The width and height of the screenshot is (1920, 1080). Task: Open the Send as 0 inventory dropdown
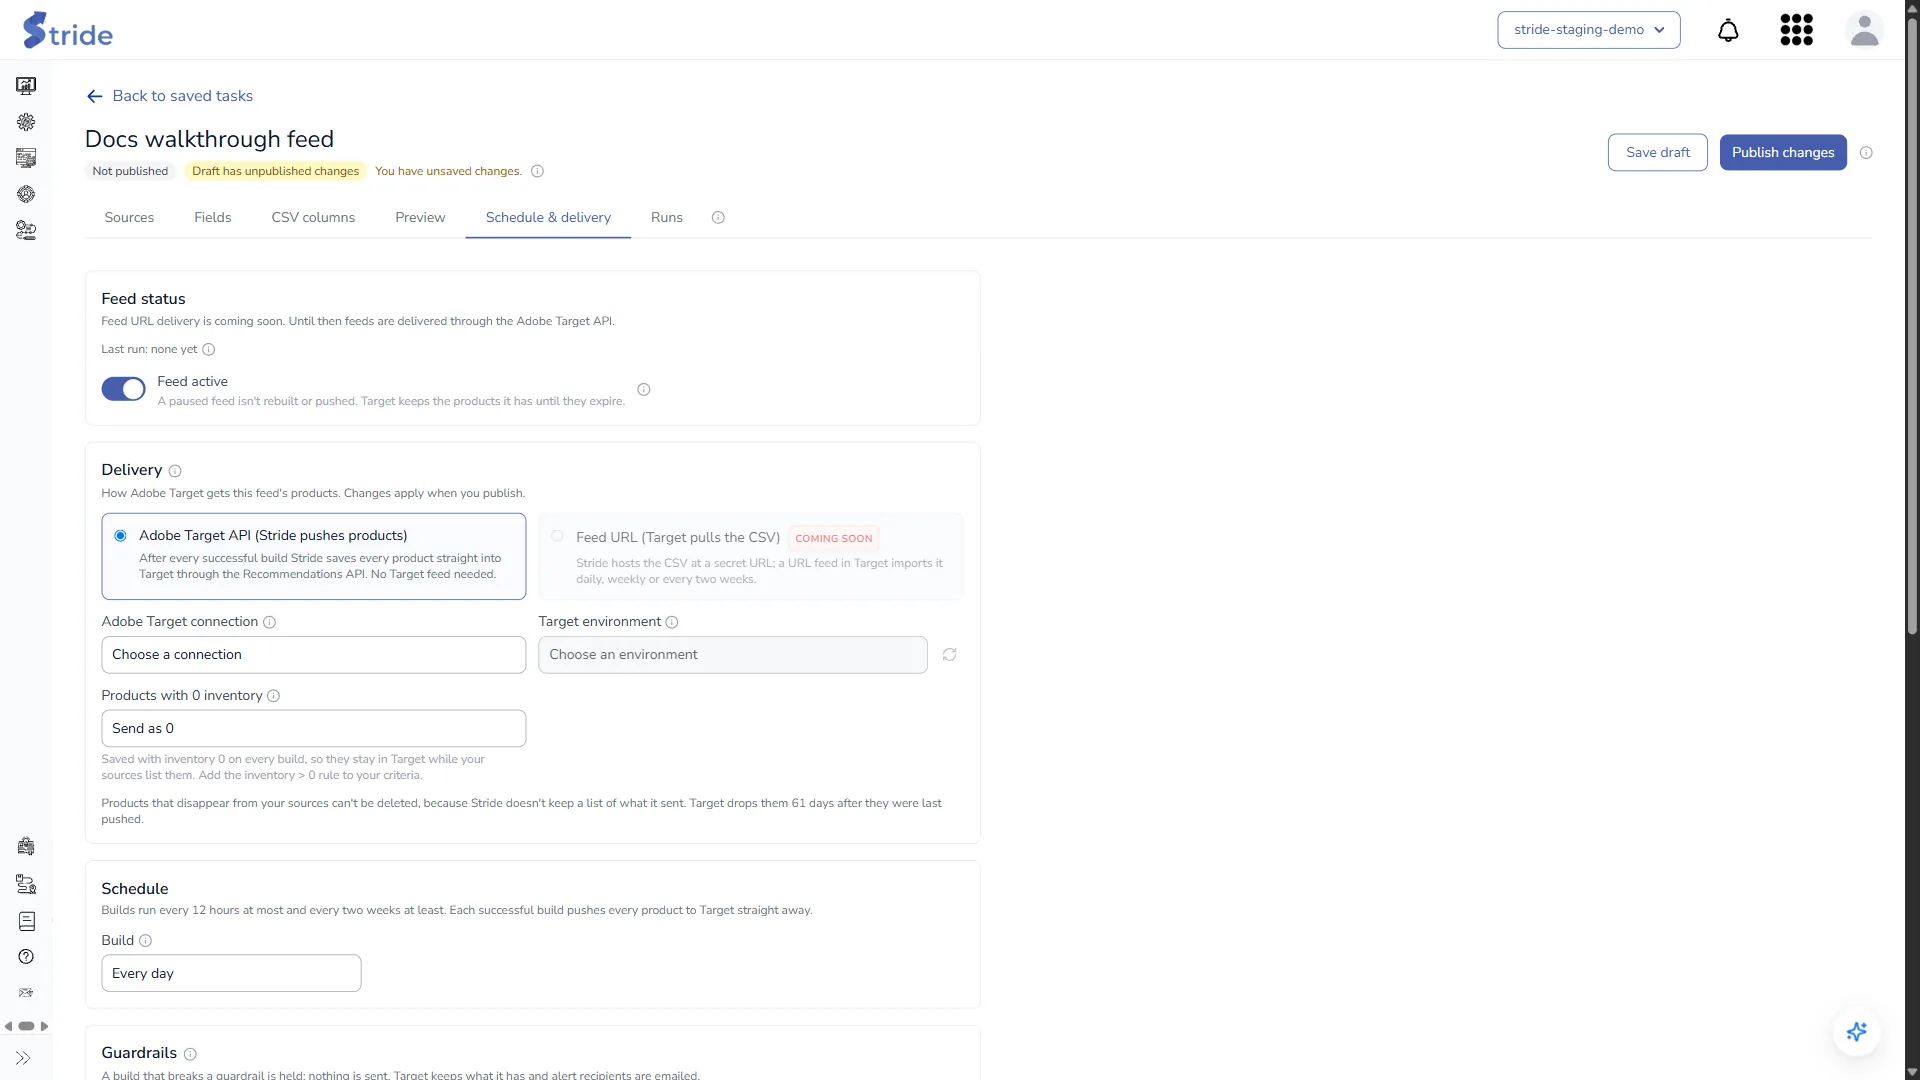[313, 729]
